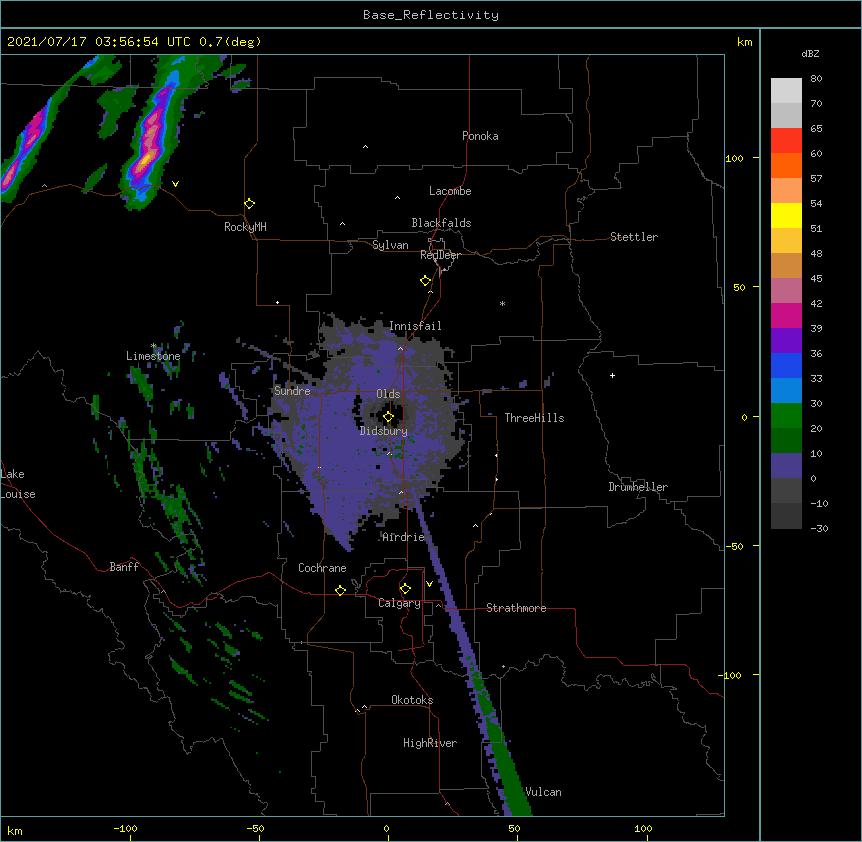The height and width of the screenshot is (842, 862).
Task: Select the red 60-65 dBZ legend swatch
Action: [x=786, y=141]
